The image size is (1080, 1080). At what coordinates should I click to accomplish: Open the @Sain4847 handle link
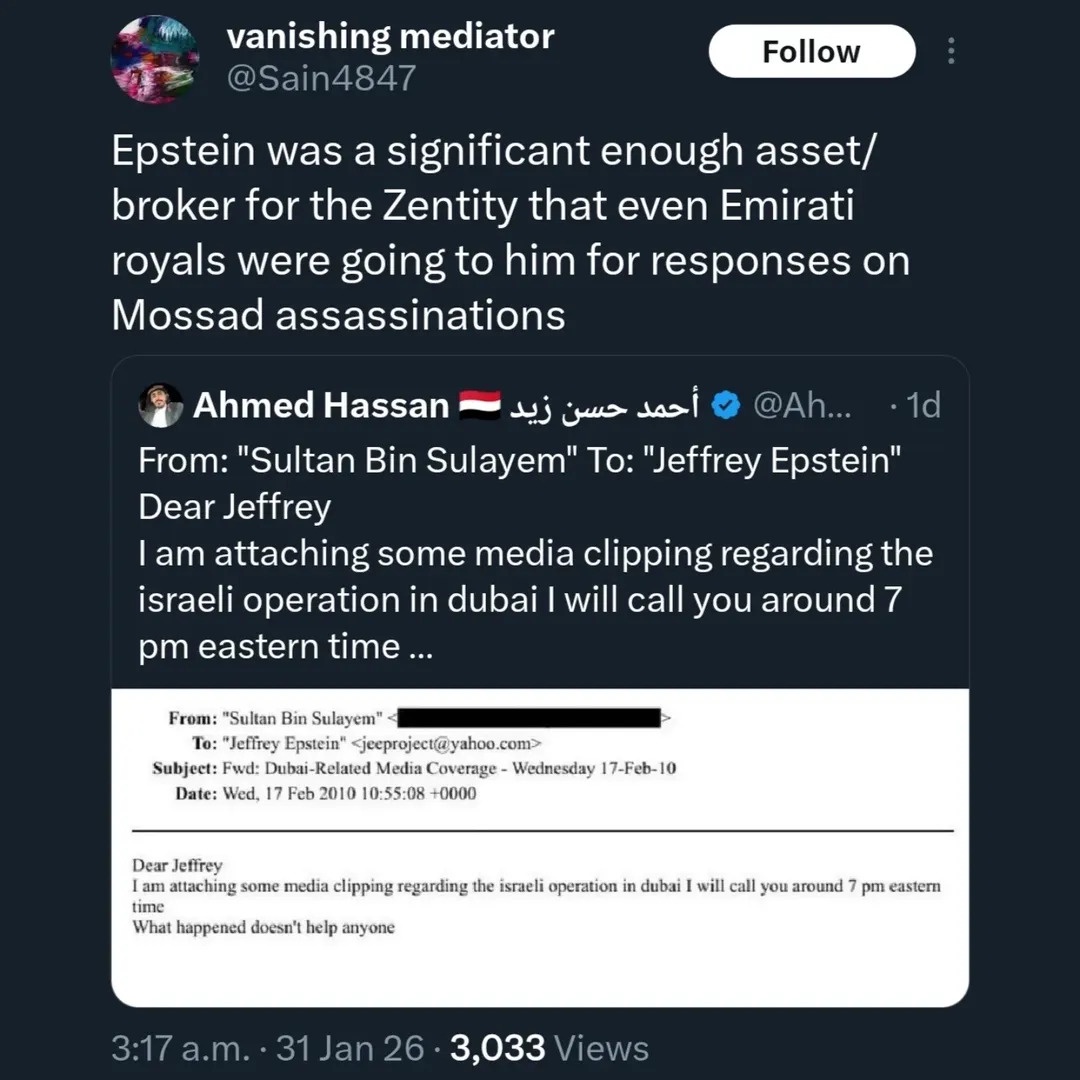pyautogui.click(x=321, y=78)
